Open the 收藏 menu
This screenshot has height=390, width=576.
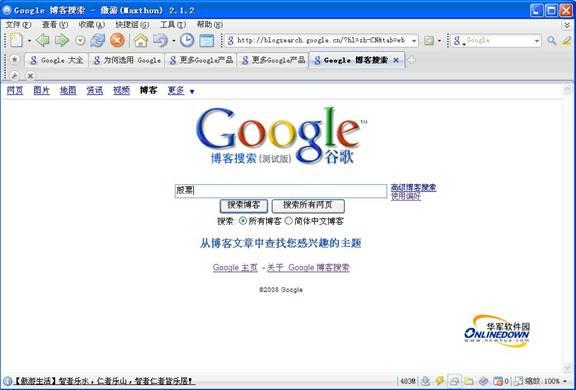[x=91, y=25]
